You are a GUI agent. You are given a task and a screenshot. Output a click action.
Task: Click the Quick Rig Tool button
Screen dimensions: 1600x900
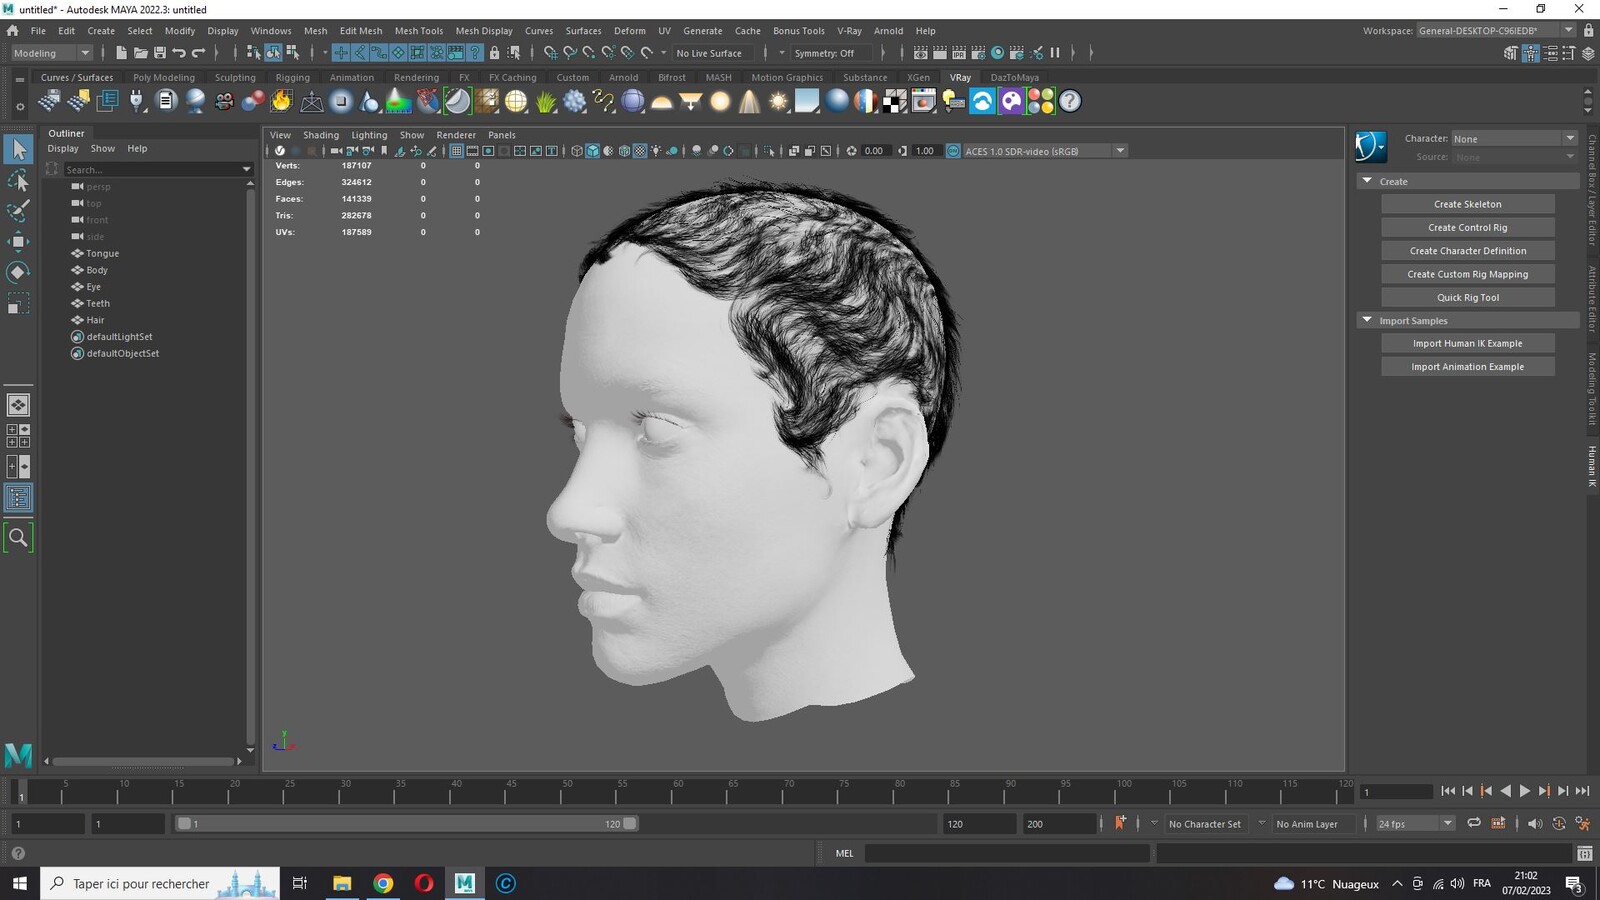pyautogui.click(x=1467, y=297)
